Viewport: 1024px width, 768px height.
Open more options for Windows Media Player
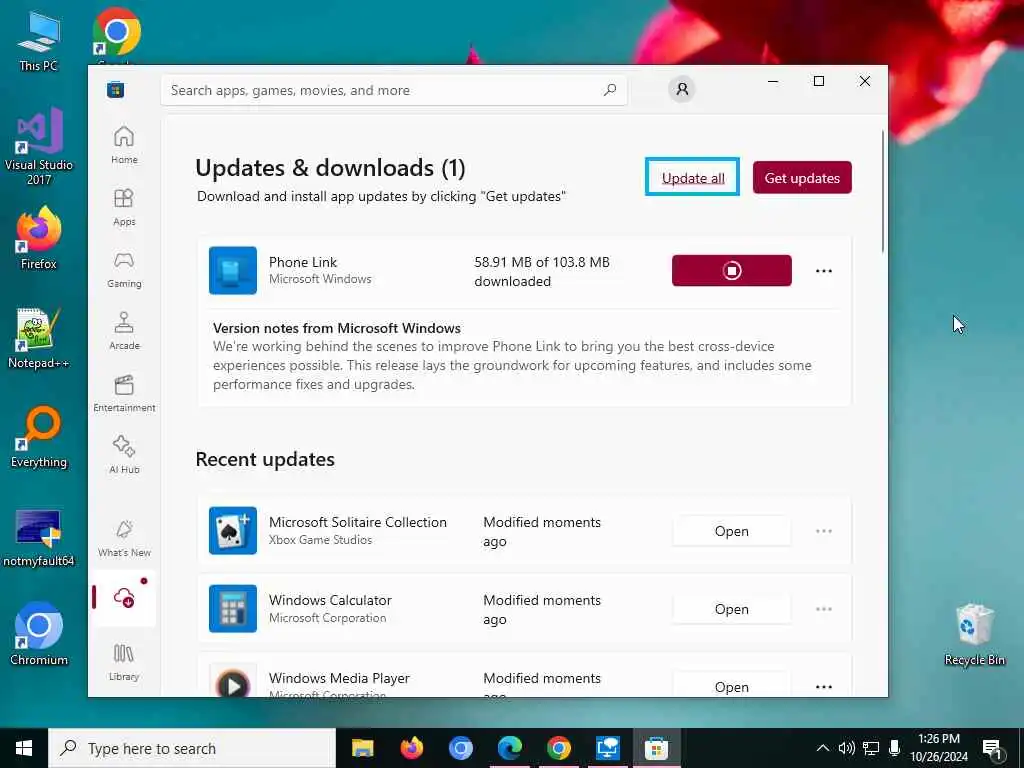point(824,686)
